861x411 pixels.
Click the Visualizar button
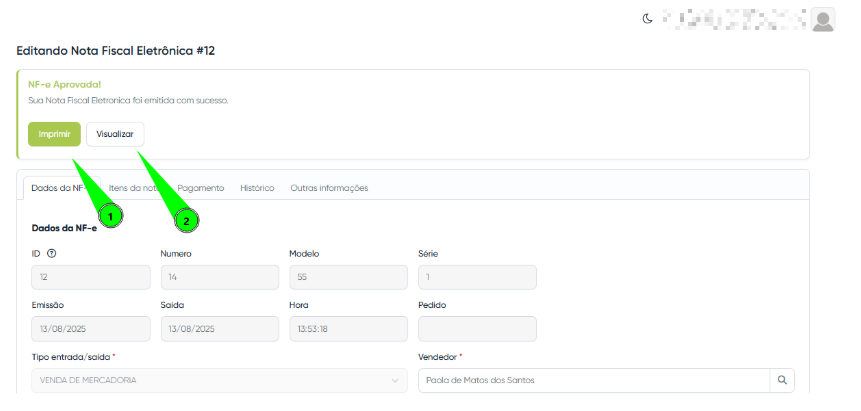pos(115,134)
